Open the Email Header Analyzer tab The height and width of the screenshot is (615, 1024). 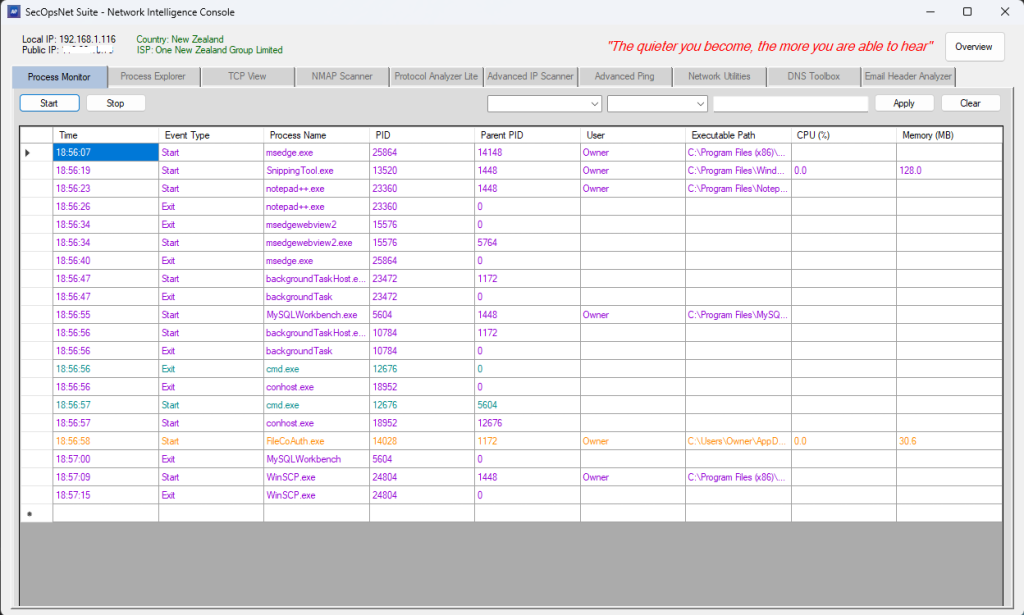pos(908,77)
